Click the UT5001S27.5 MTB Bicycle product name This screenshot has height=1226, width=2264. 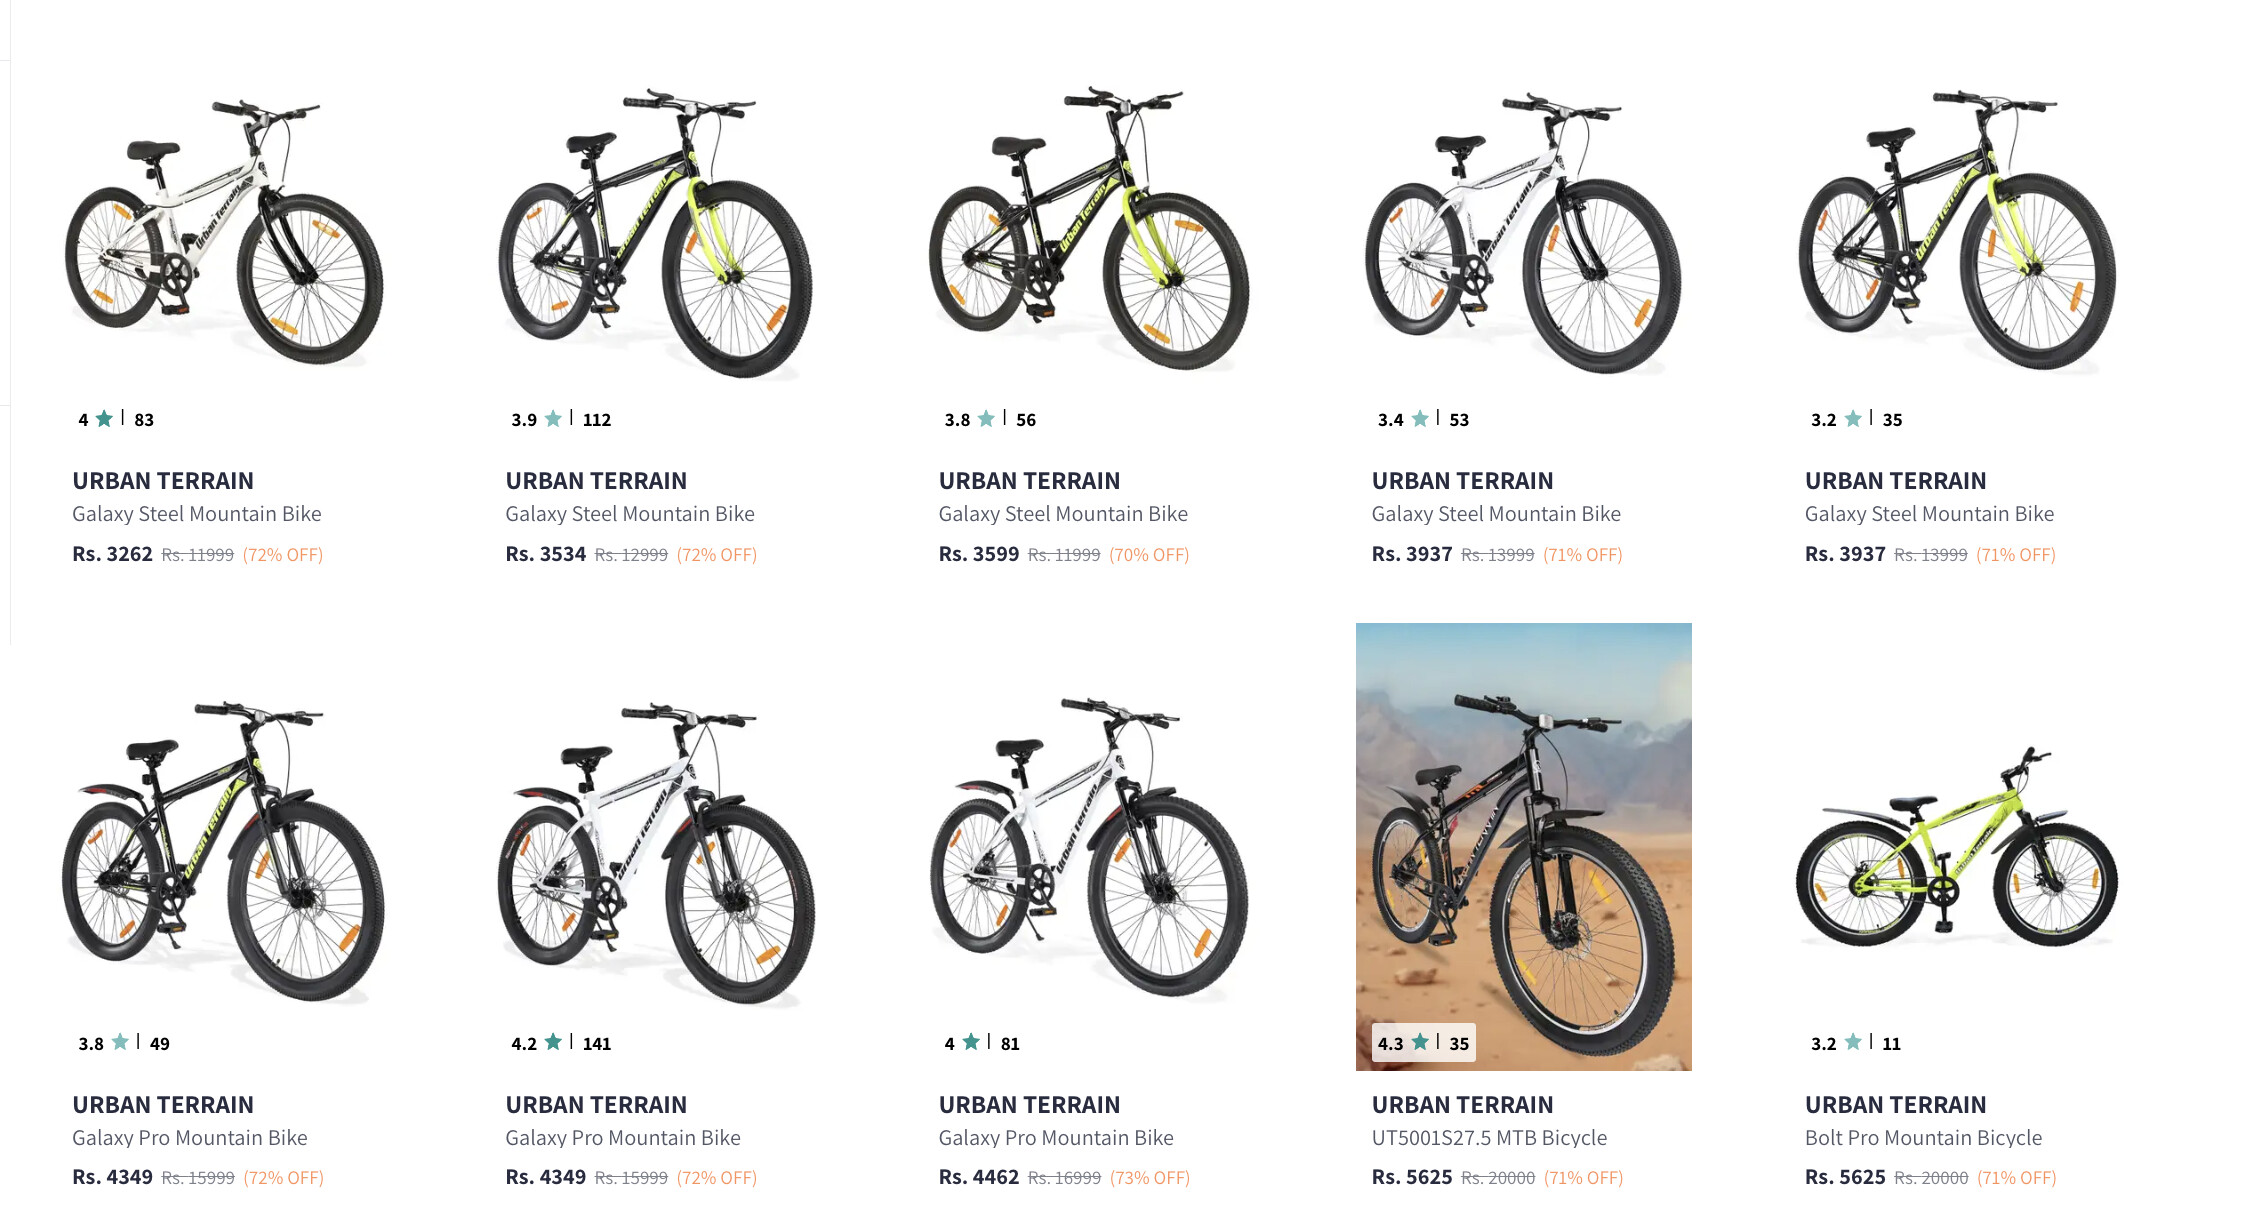[1489, 1138]
